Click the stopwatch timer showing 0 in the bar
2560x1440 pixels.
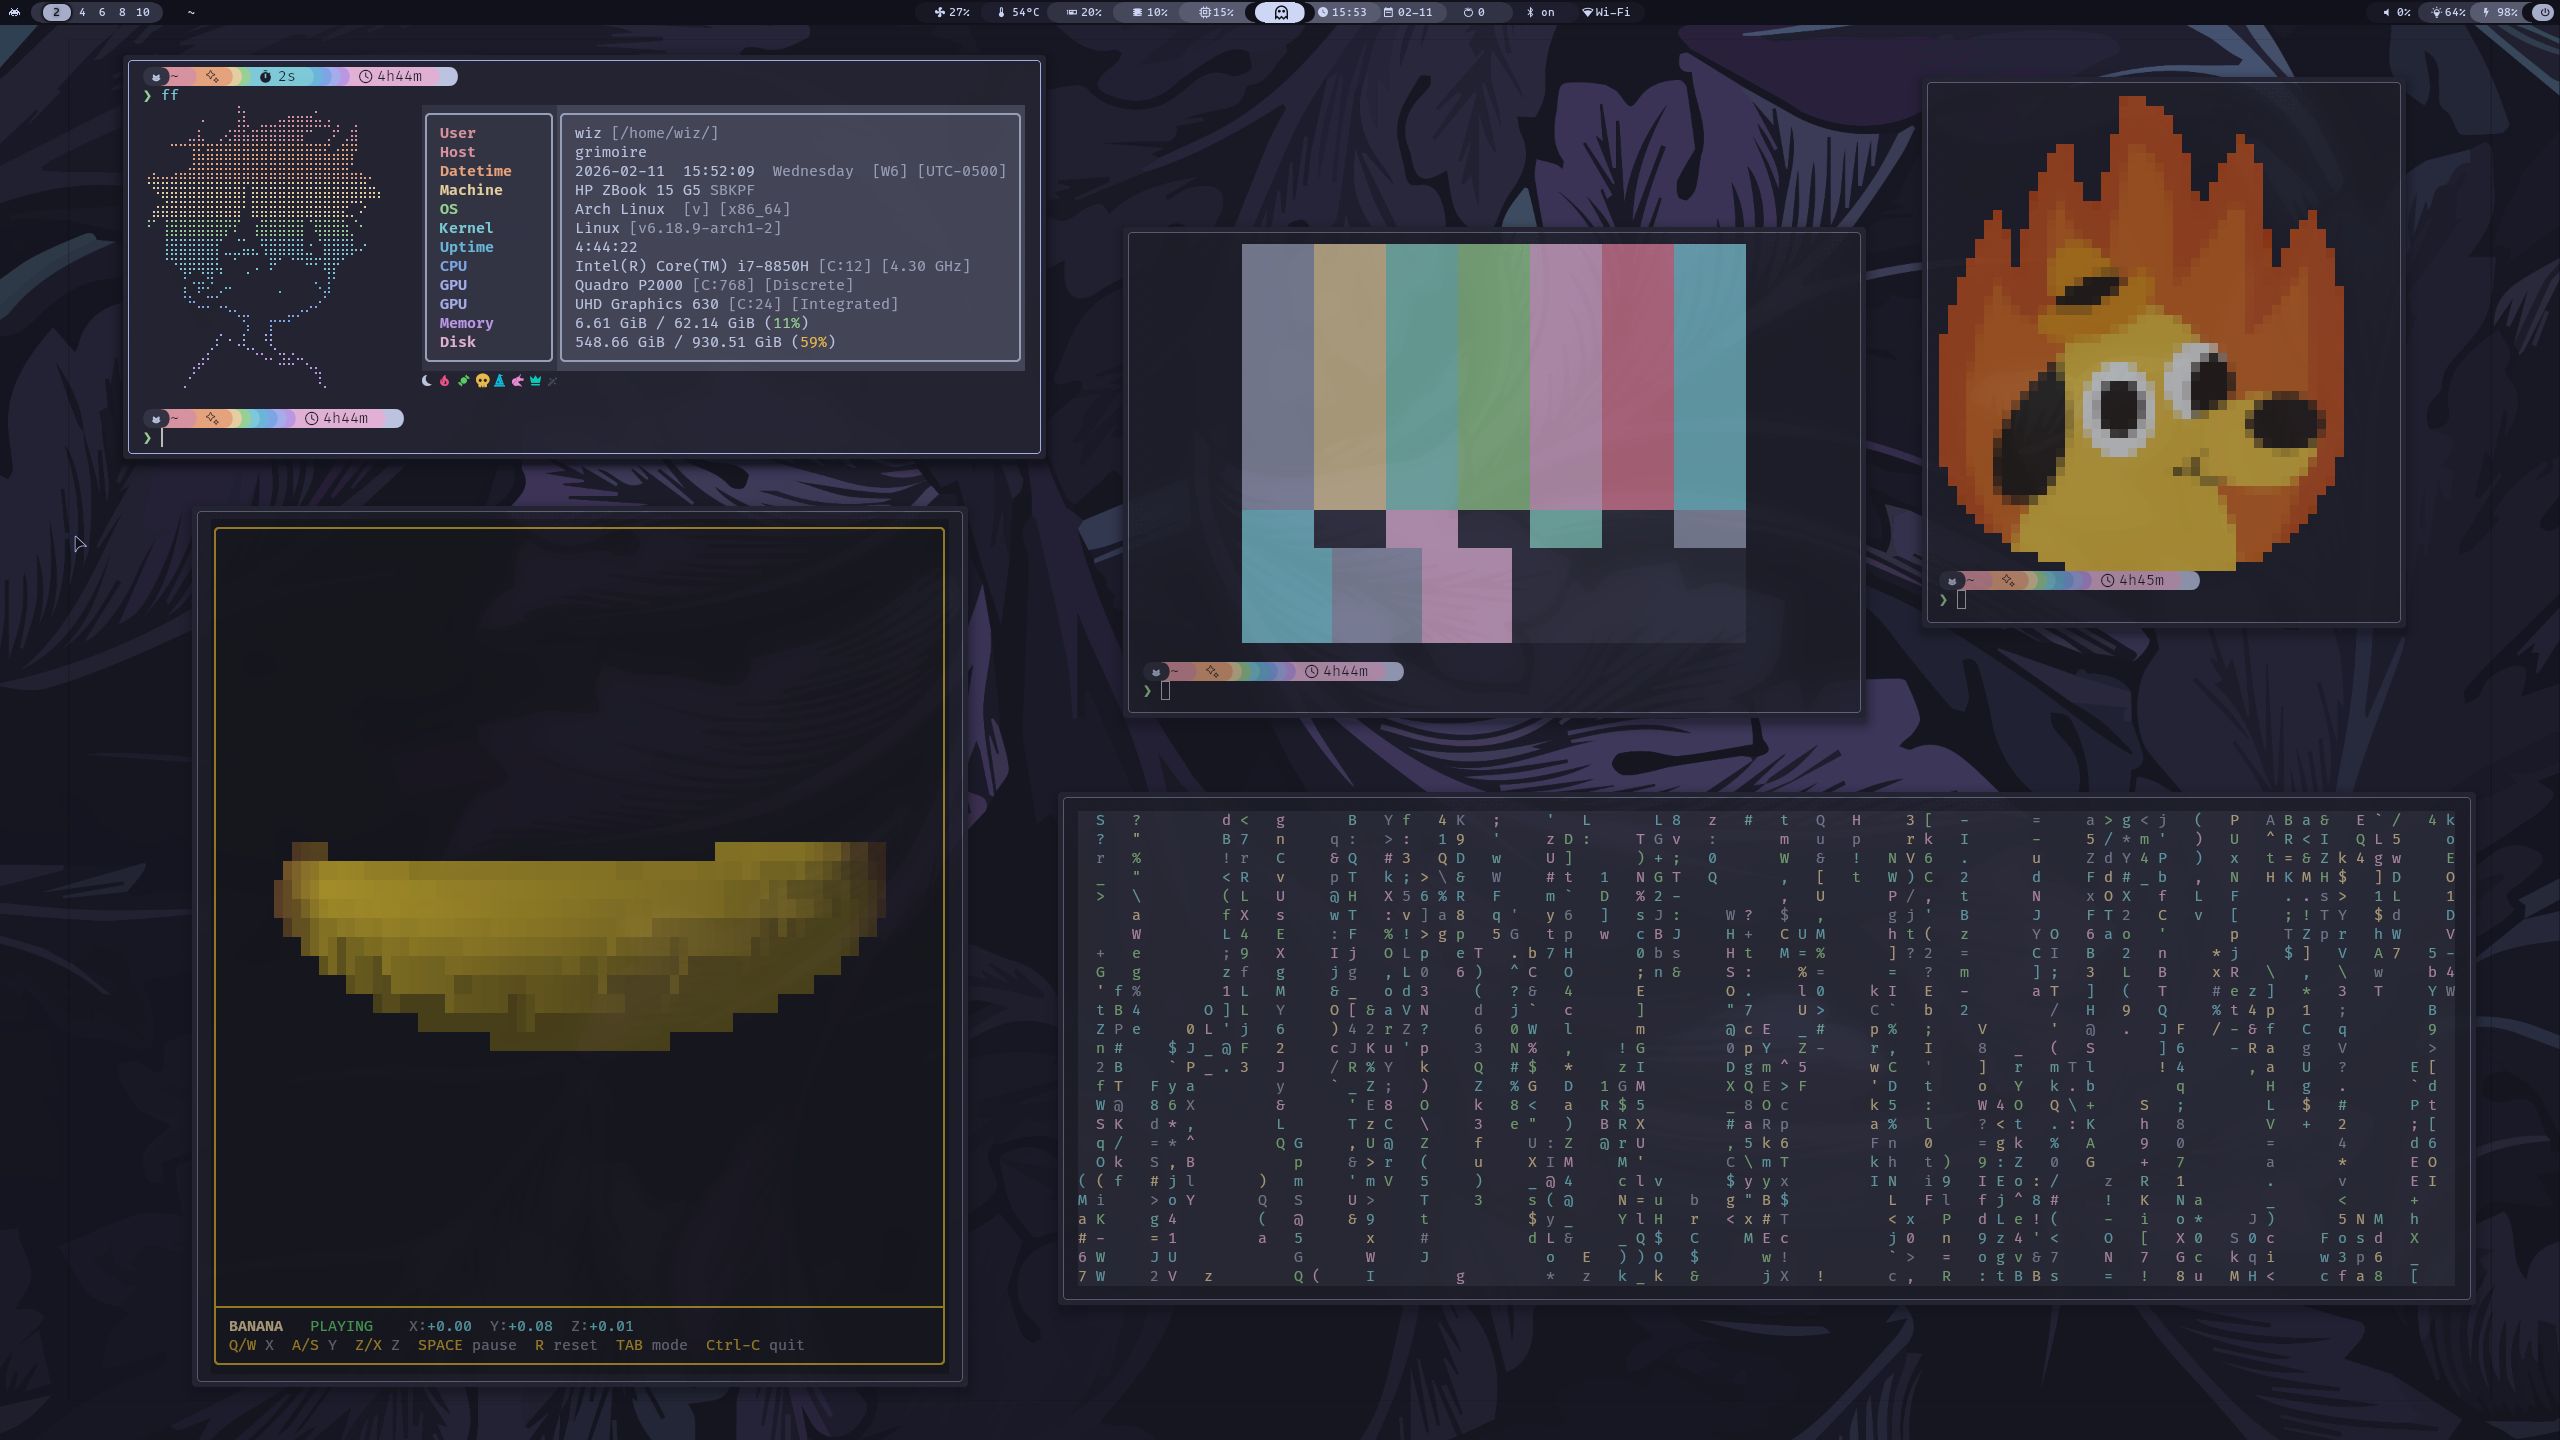click(x=1476, y=13)
